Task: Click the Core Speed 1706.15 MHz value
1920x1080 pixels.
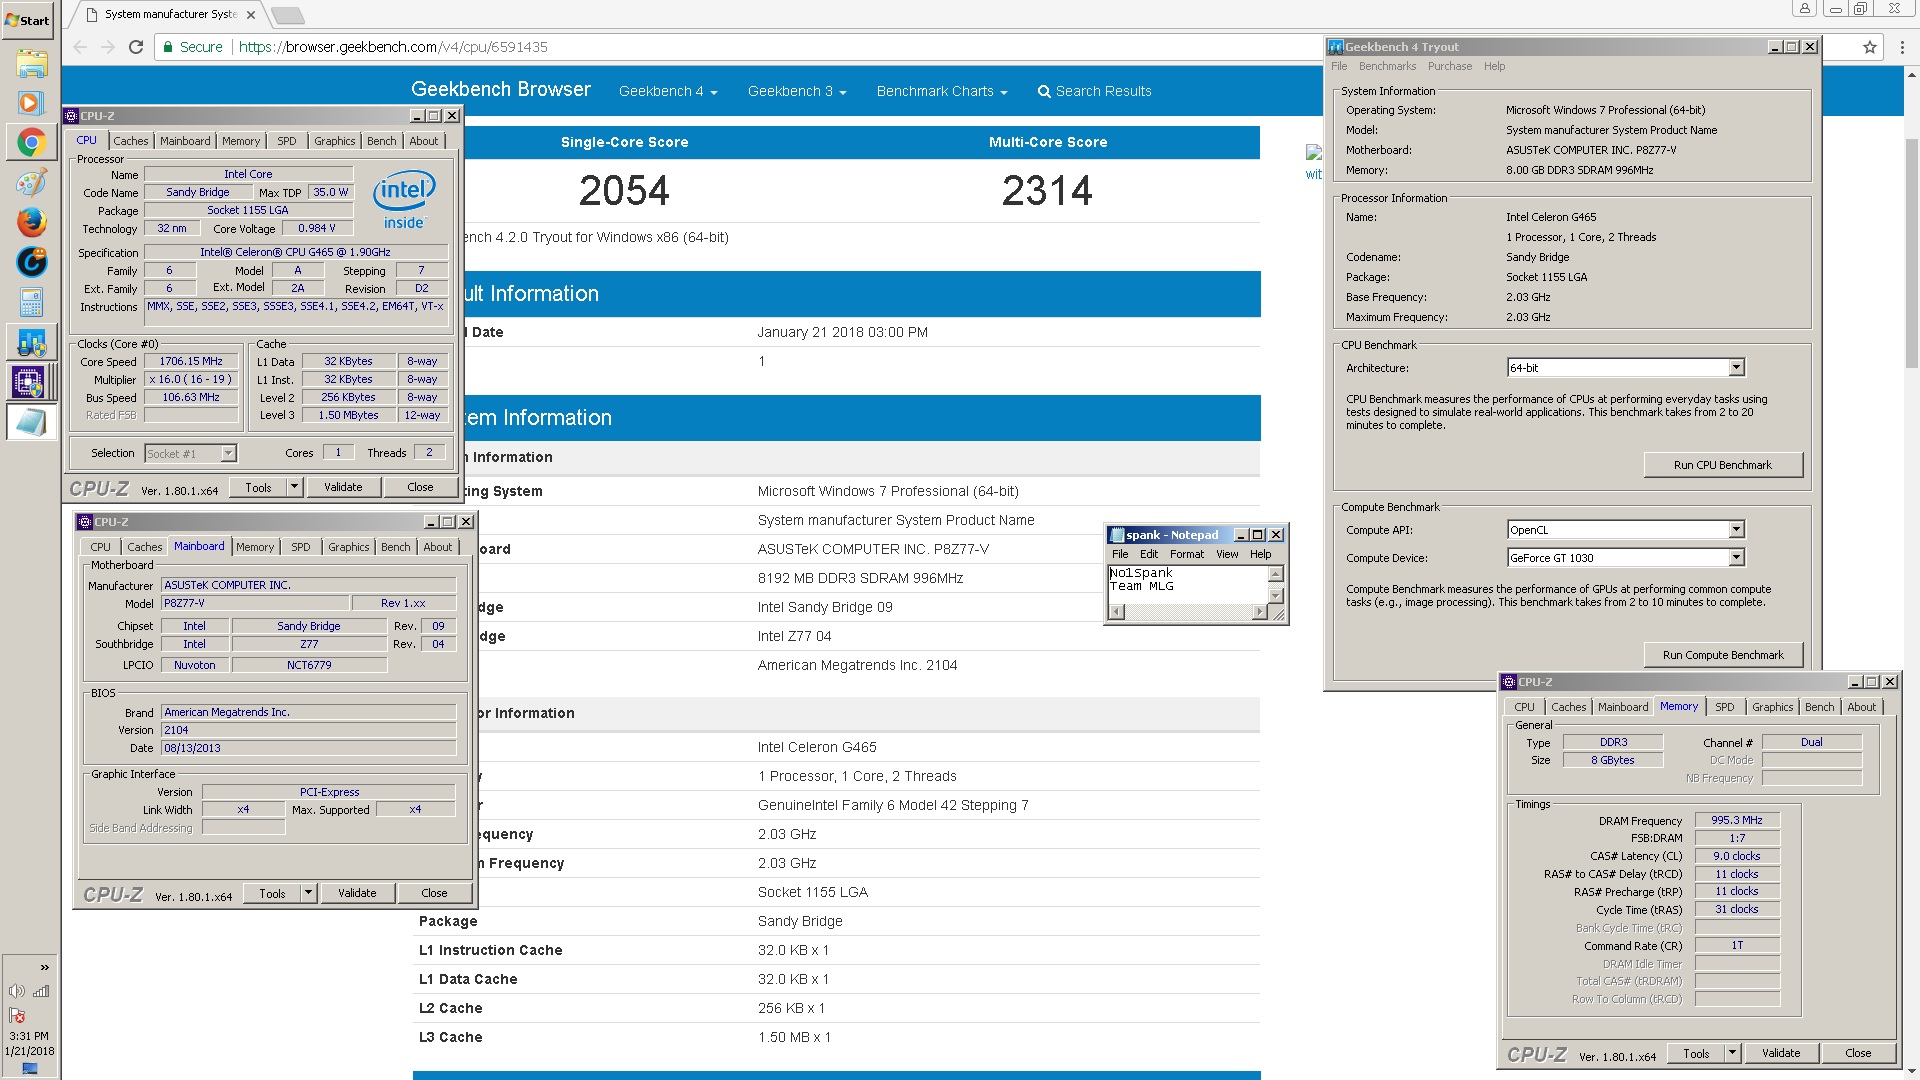Action: pos(191,361)
